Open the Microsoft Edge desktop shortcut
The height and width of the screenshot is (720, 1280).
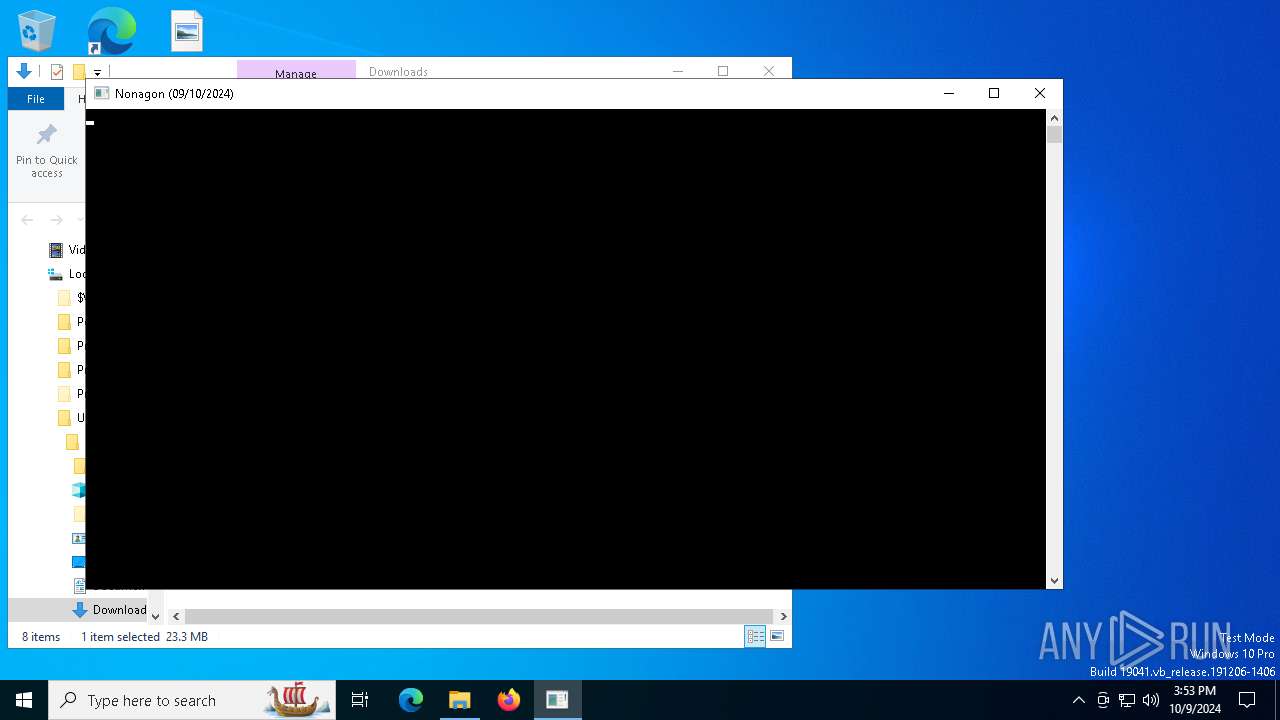click(111, 31)
